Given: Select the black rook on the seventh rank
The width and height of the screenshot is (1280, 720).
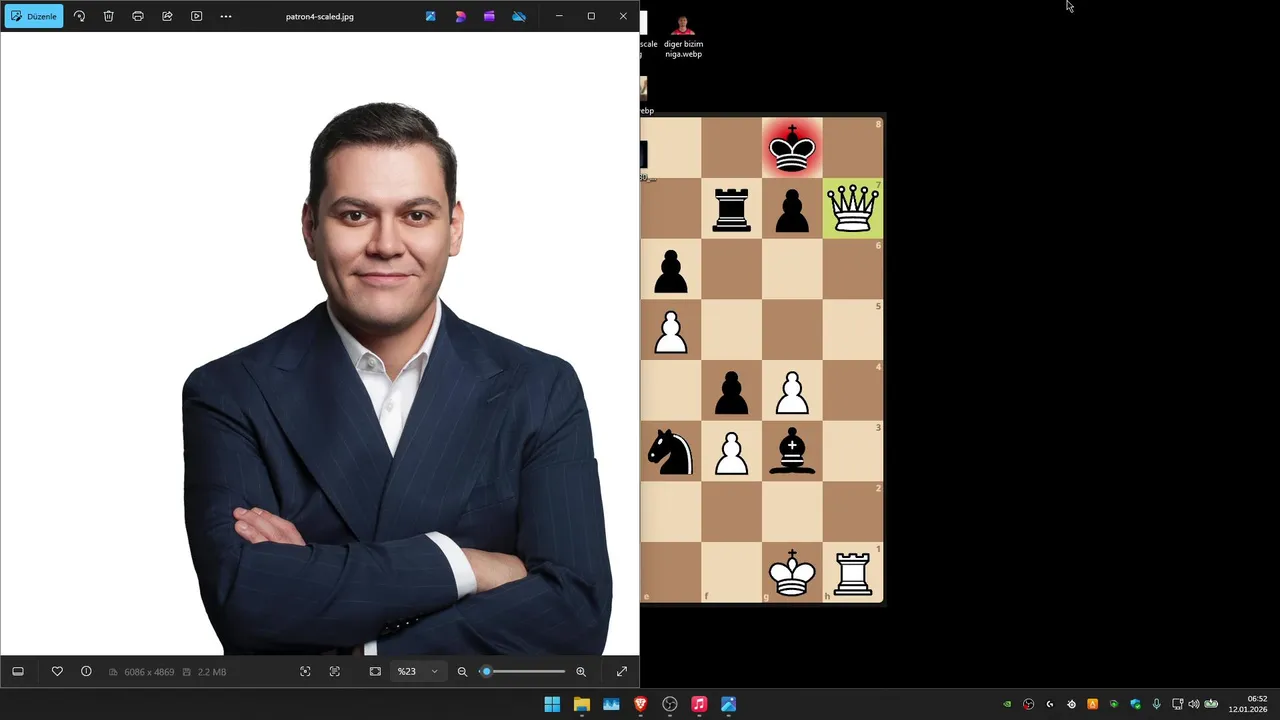Looking at the screenshot, I should 731,208.
